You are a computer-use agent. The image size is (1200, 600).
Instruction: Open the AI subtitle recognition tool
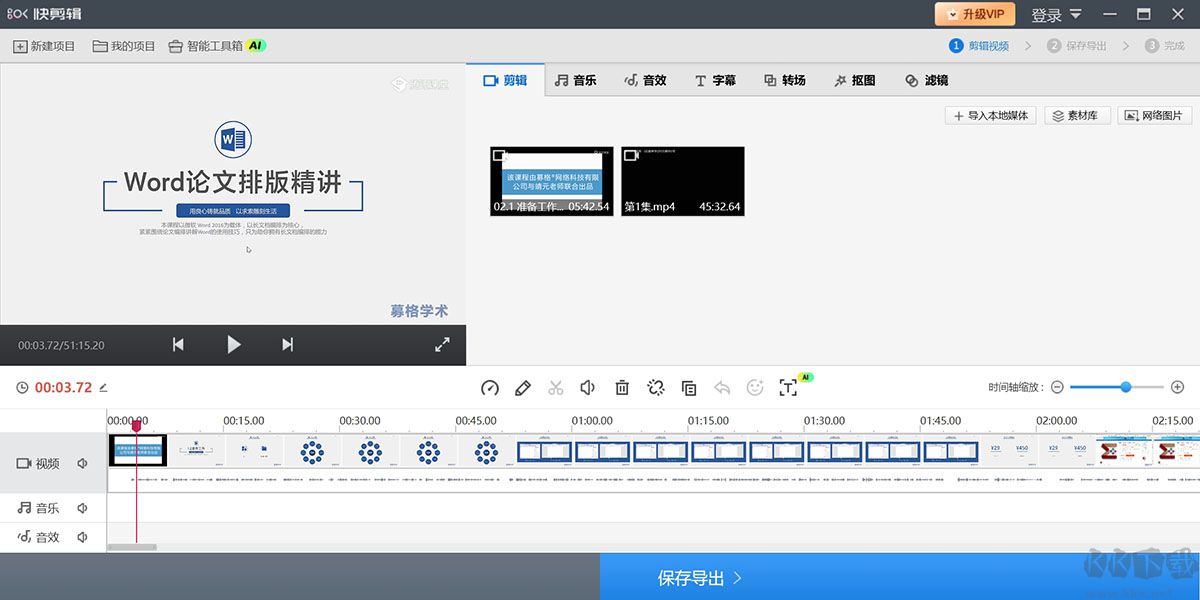pos(790,388)
